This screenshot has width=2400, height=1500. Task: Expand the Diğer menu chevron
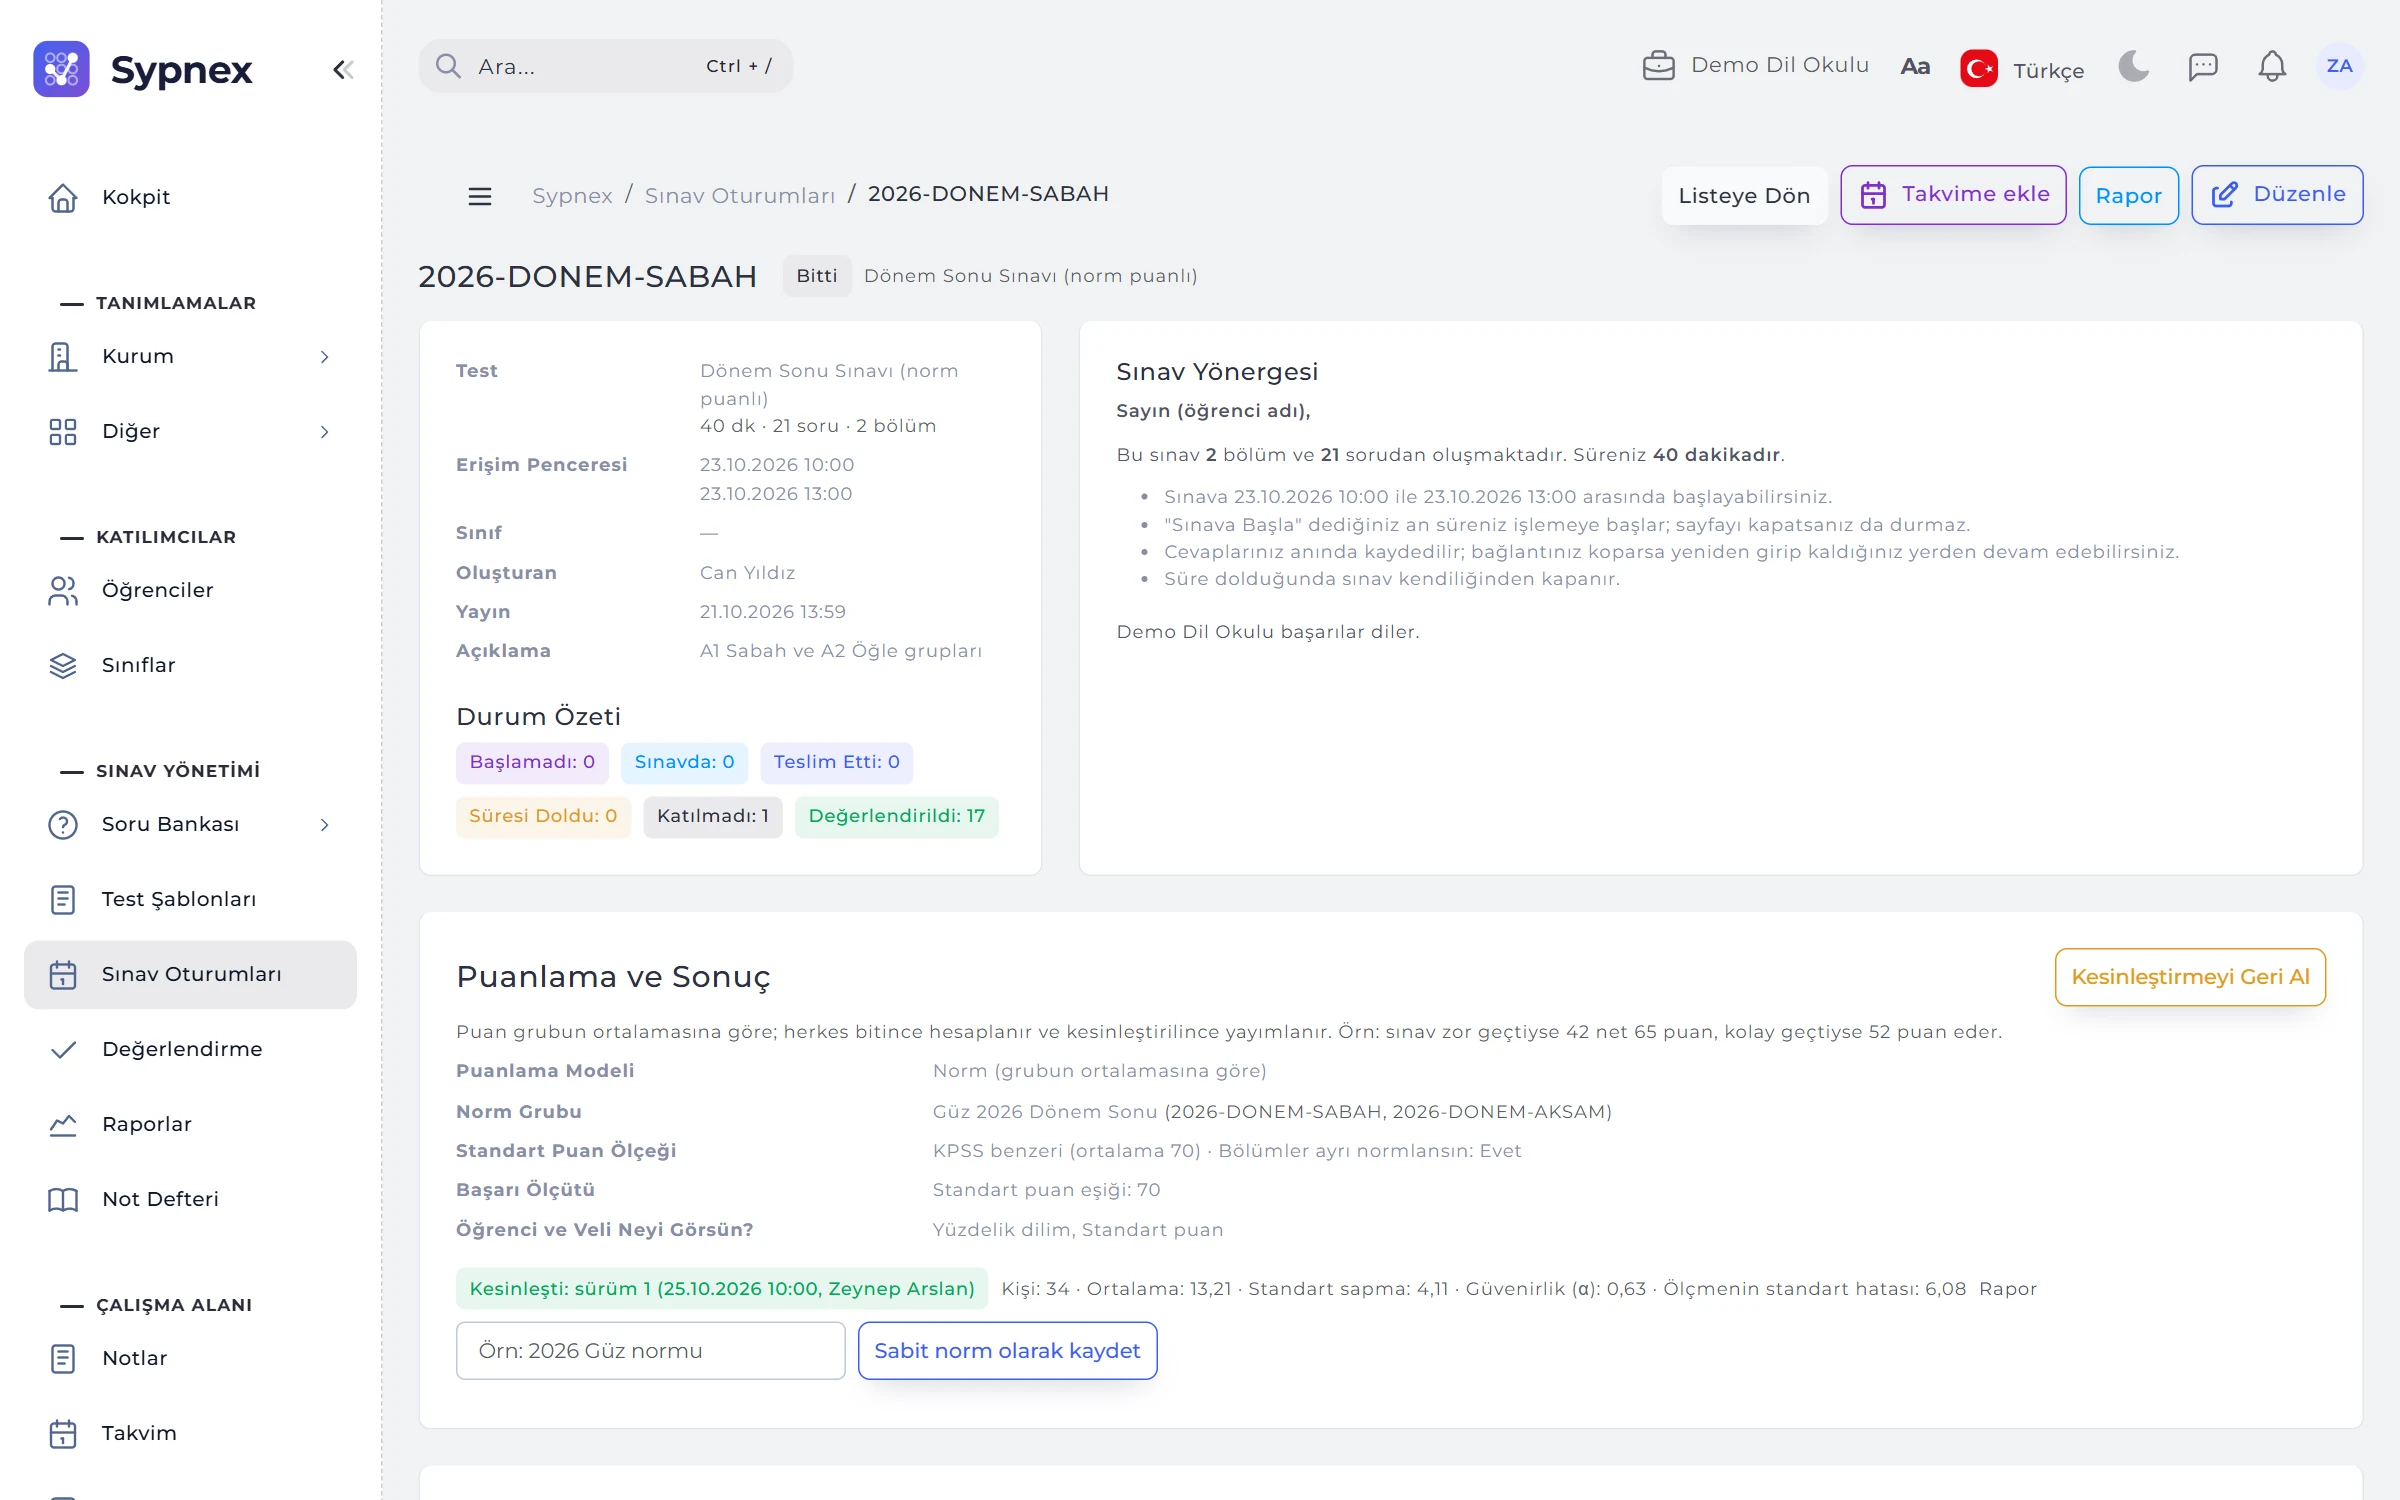point(324,432)
